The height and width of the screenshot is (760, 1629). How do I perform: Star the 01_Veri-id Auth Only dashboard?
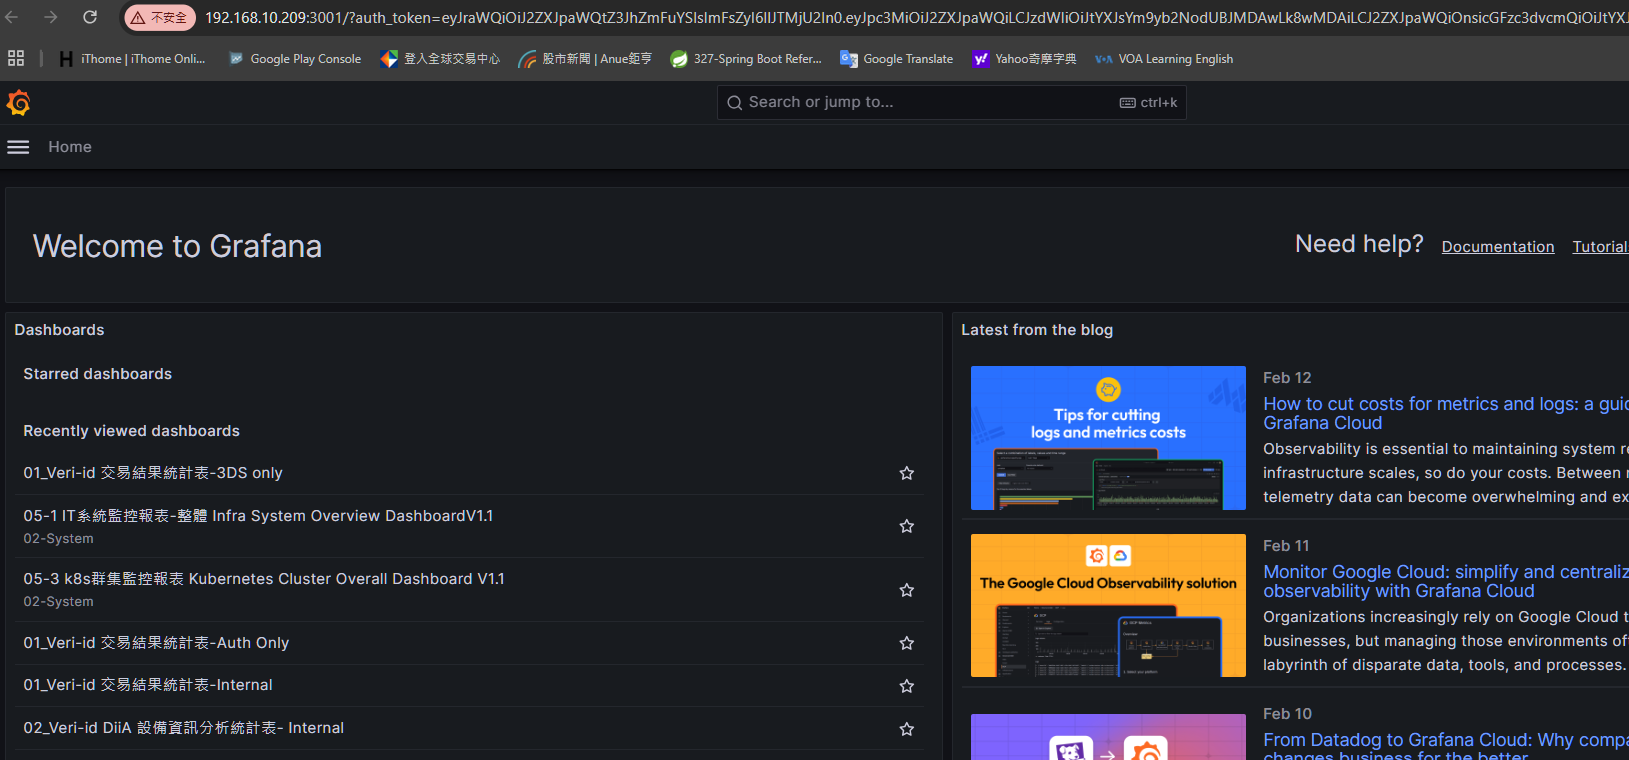pyautogui.click(x=906, y=643)
